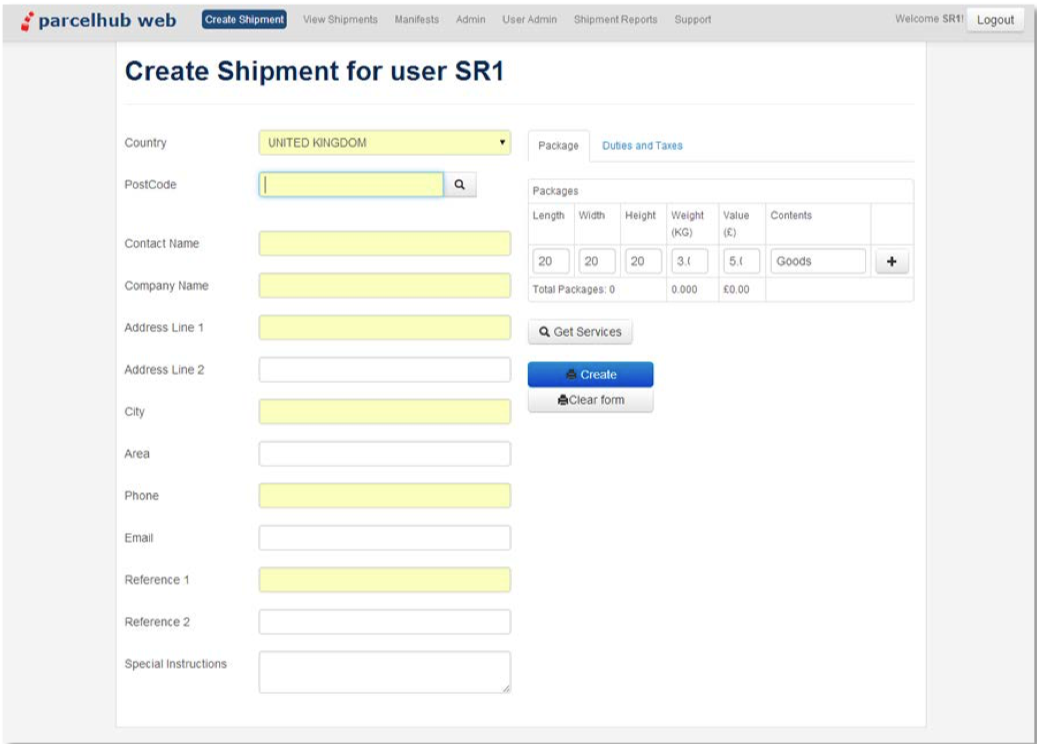
Task: Click the blue Create button
Action: [590, 374]
